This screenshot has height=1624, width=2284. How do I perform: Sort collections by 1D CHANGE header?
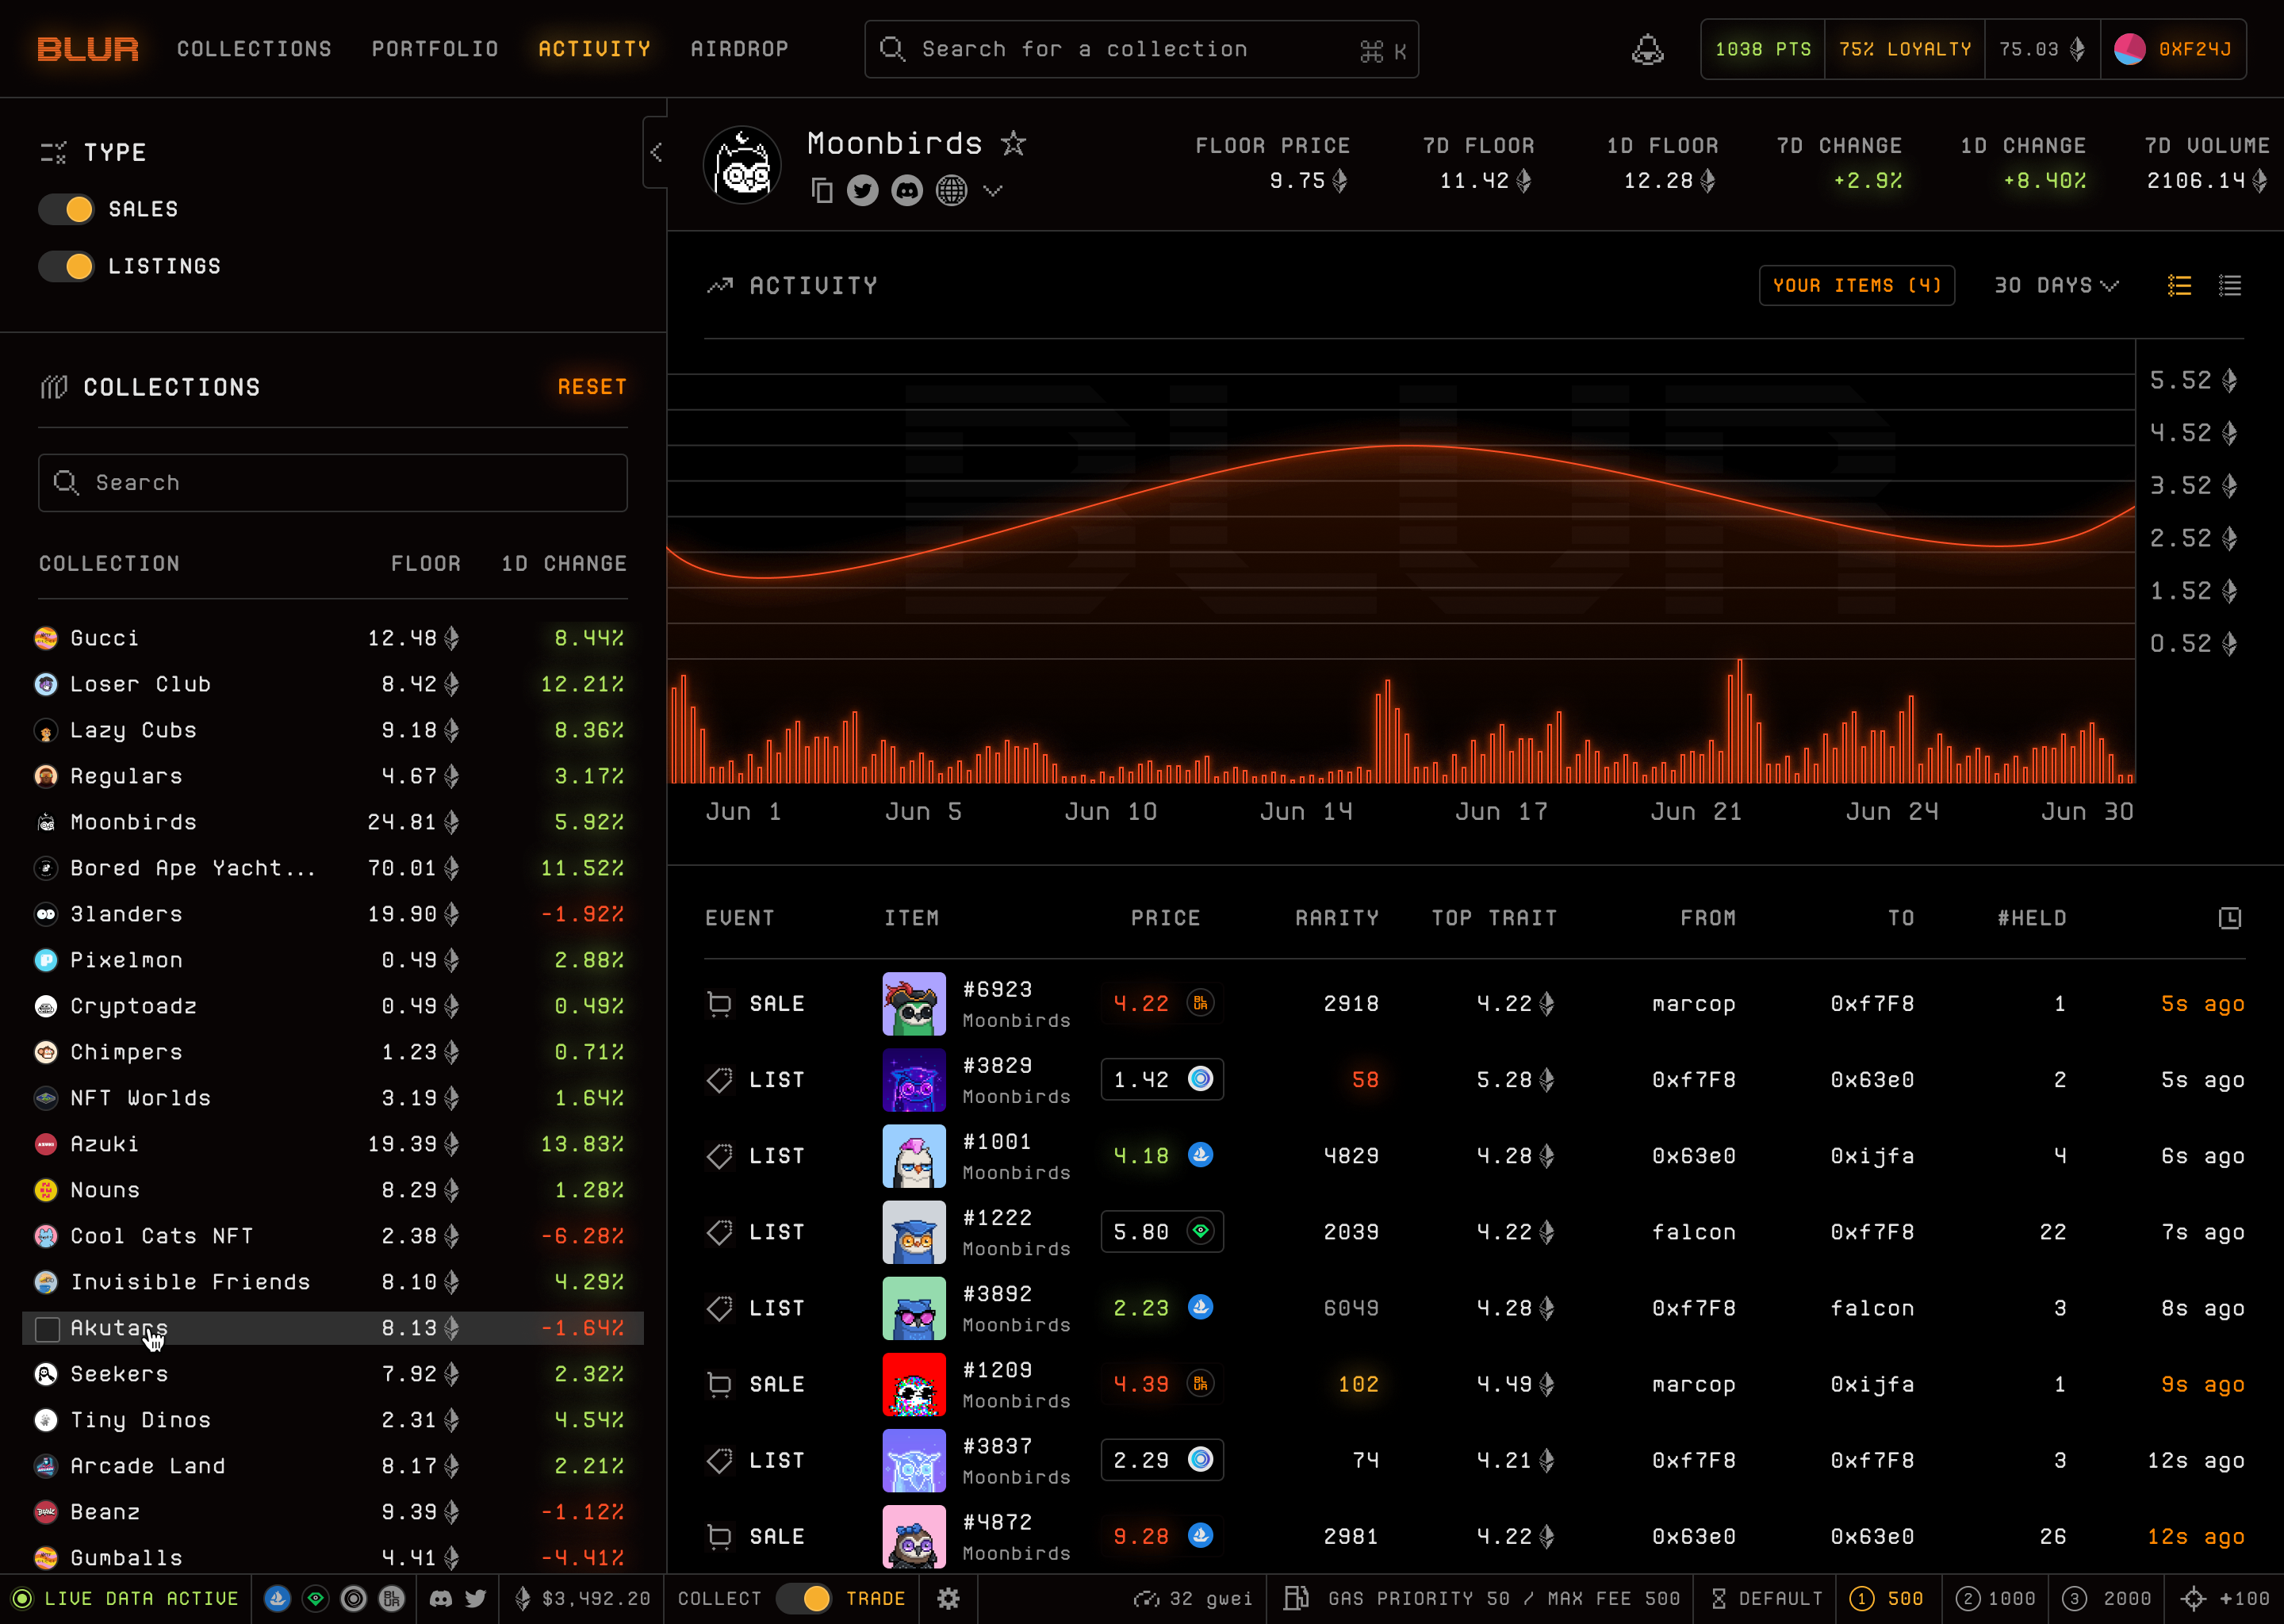[564, 564]
